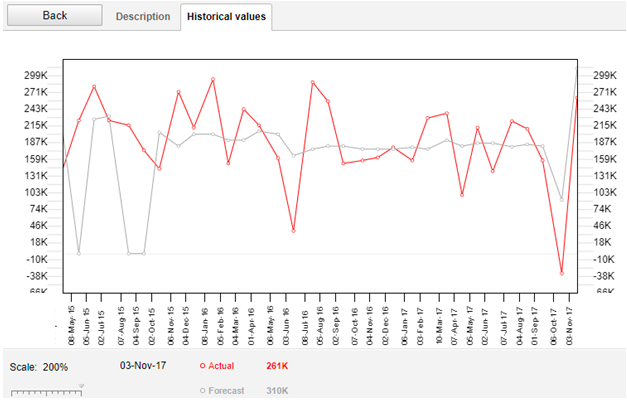Switch to the Description tab
The image size is (627, 404).
coord(143,17)
